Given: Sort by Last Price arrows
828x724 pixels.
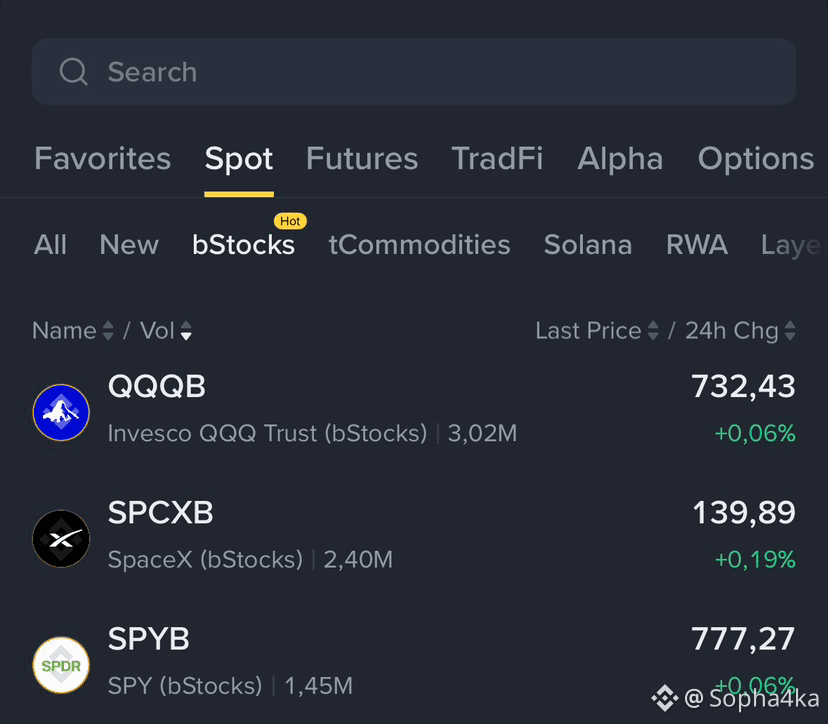Looking at the screenshot, I should [653, 331].
